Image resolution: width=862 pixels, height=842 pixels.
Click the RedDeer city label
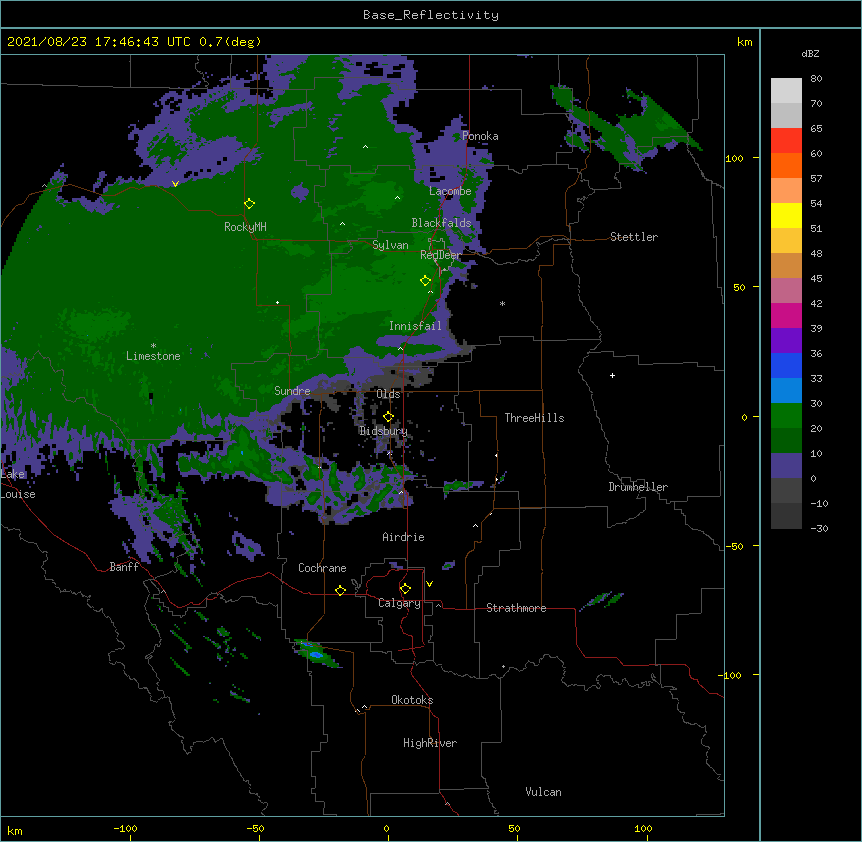click(440, 255)
